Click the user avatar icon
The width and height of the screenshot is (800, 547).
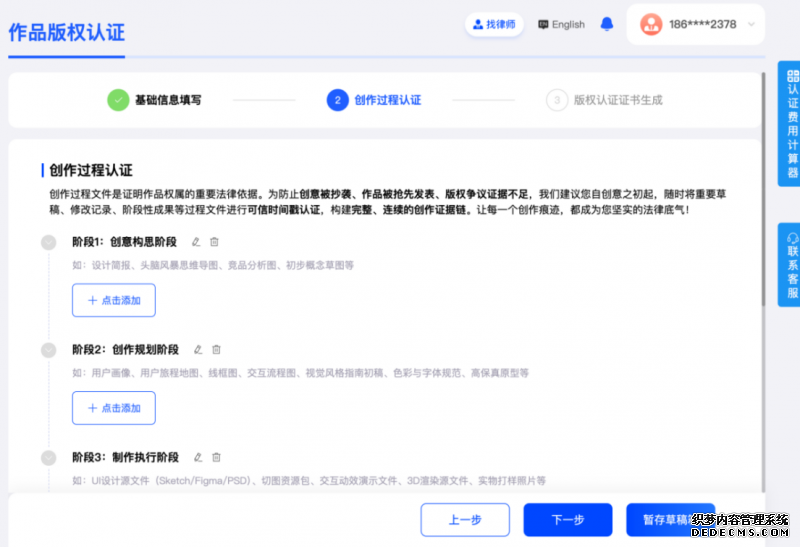point(651,24)
